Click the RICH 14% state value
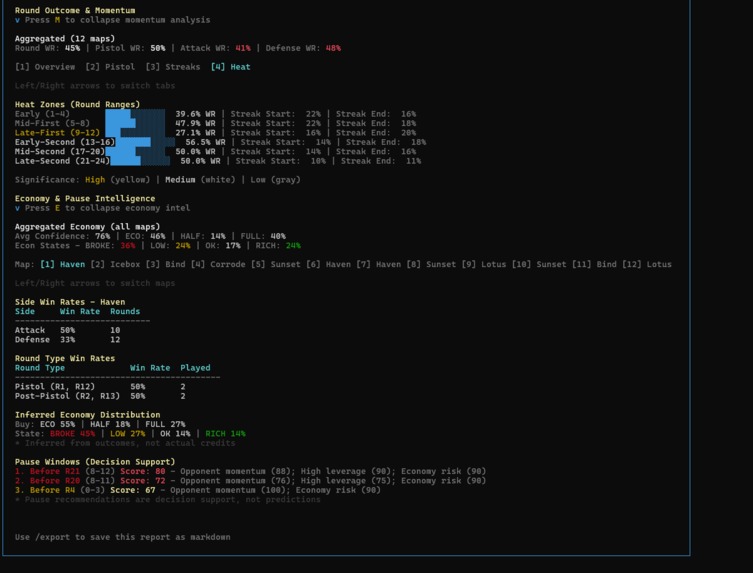Screen dimensions: 753x573 point(225,433)
